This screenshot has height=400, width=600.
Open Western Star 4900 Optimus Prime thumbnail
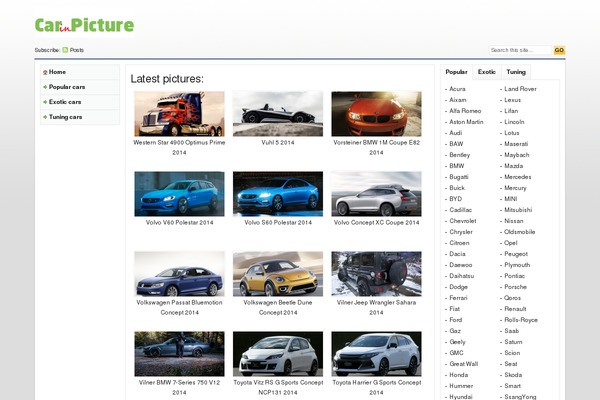tap(179, 114)
